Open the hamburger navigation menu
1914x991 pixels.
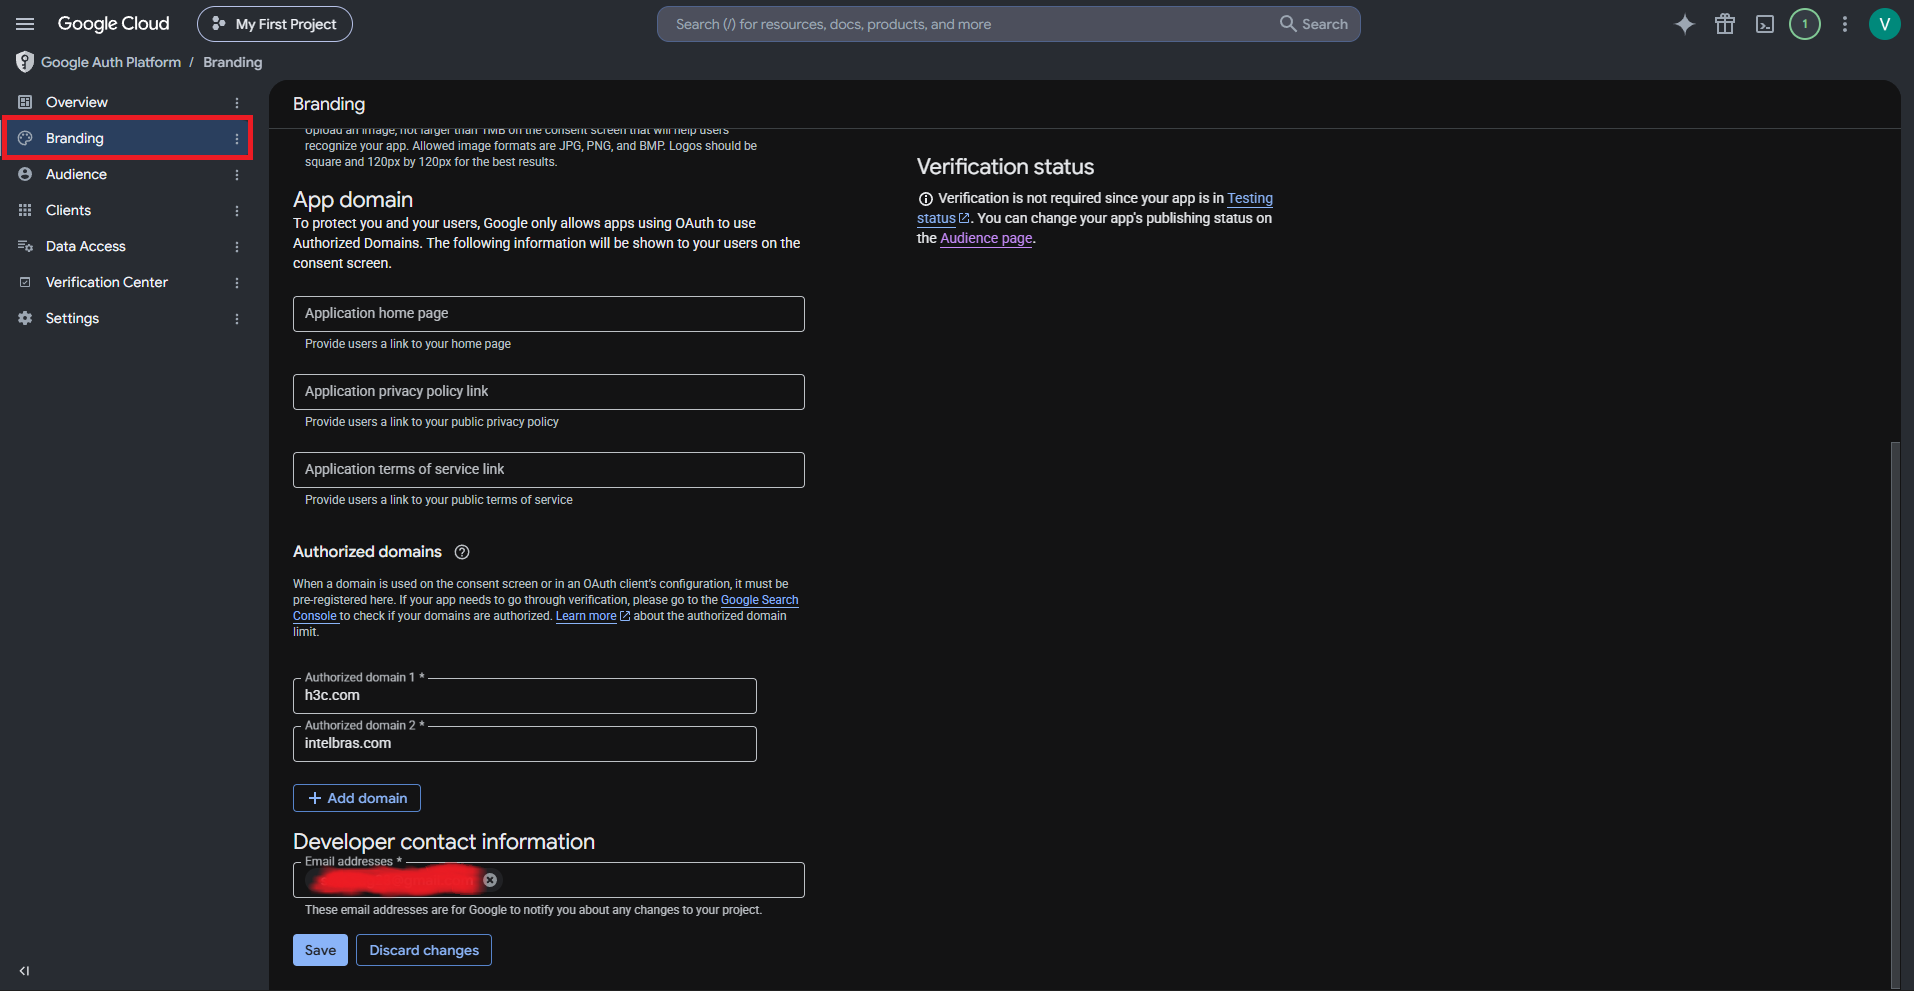click(x=25, y=24)
